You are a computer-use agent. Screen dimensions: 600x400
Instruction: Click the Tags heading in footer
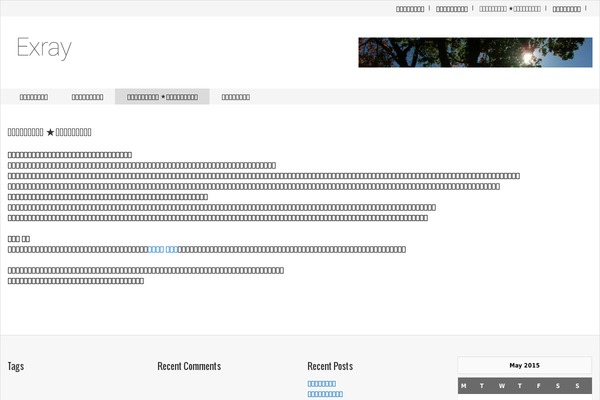point(16,366)
